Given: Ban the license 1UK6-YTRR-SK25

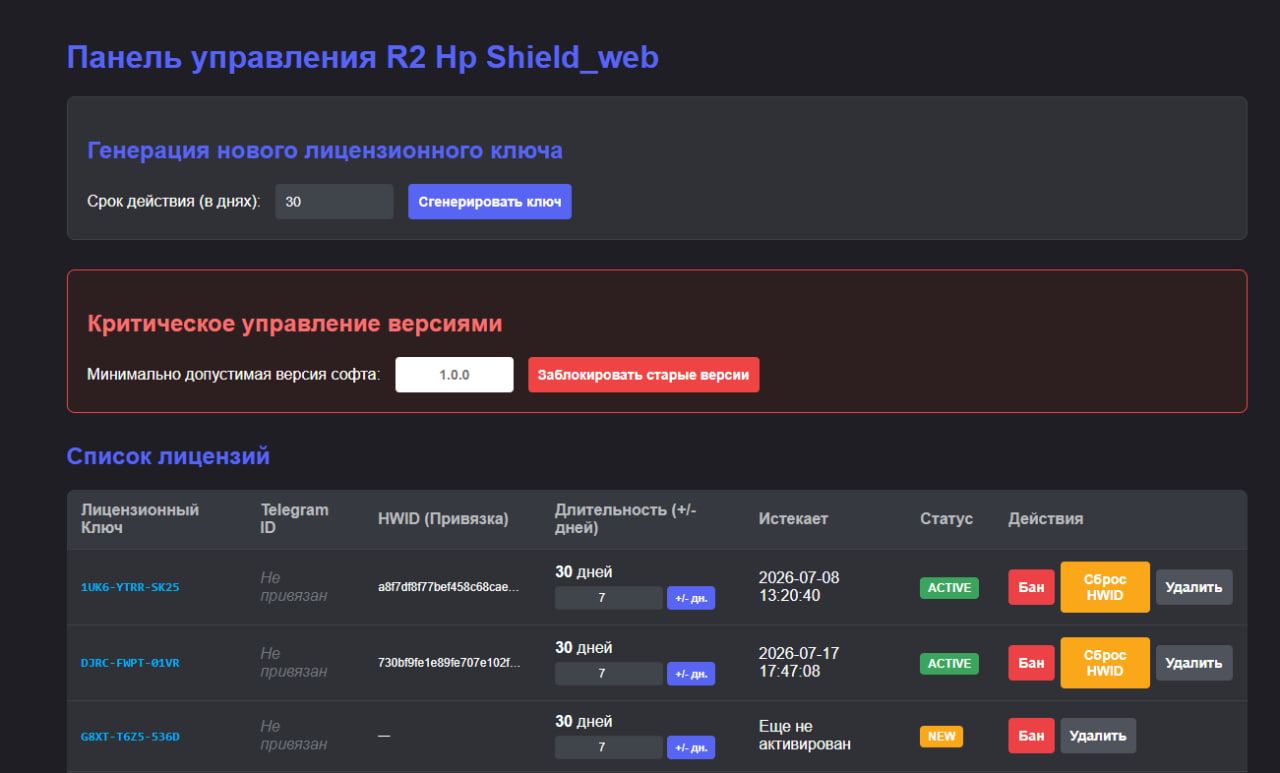Looking at the screenshot, I should click(x=1031, y=587).
